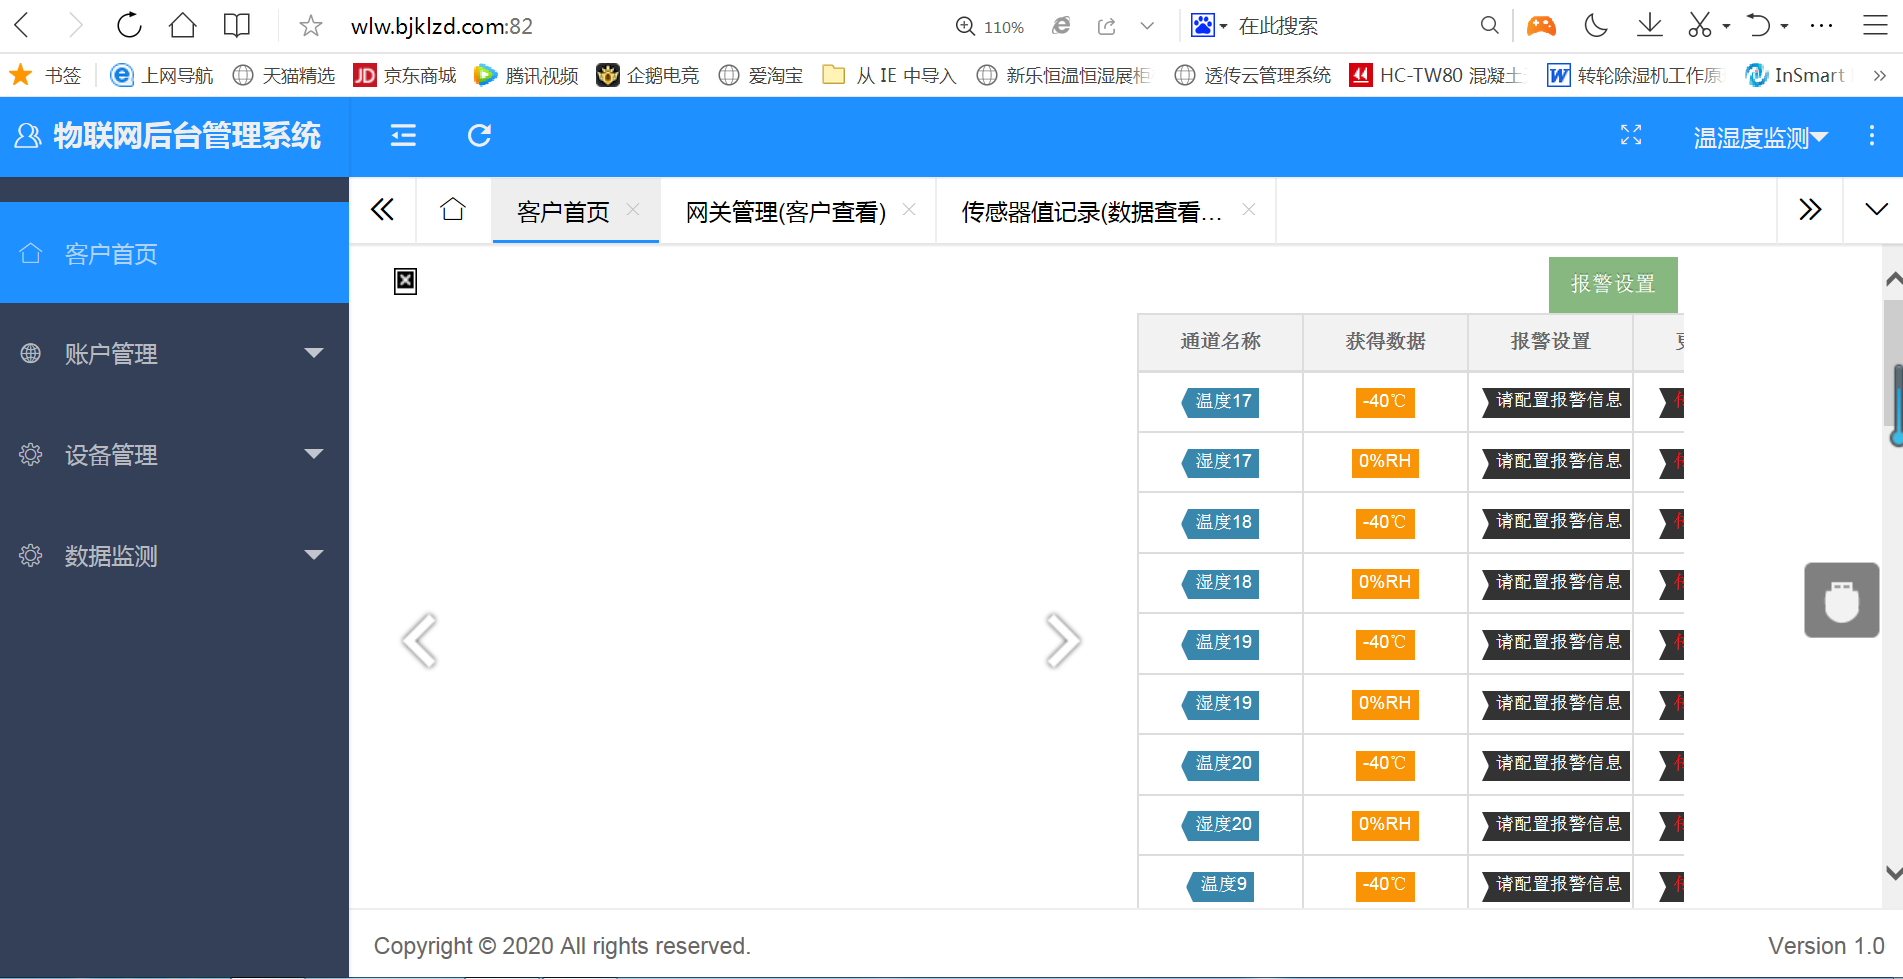
Task: Click the scissors screenshot tool
Action: (x=1699, y=26)
